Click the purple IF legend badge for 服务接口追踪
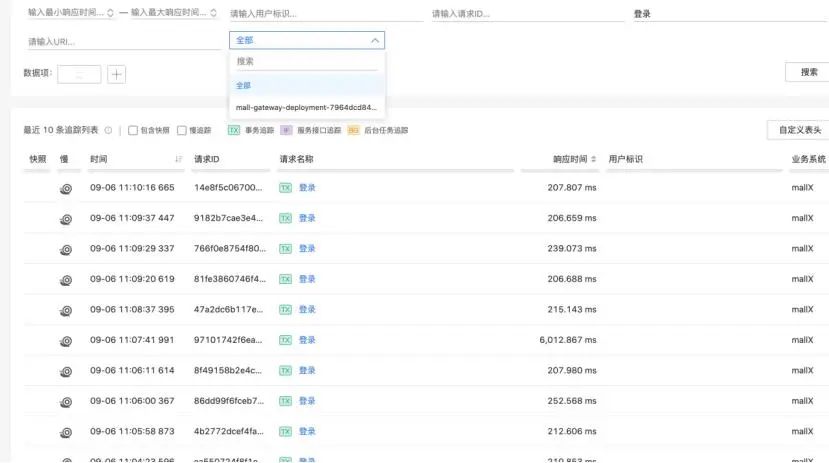 pyautogui.click(x=286, y=130)
